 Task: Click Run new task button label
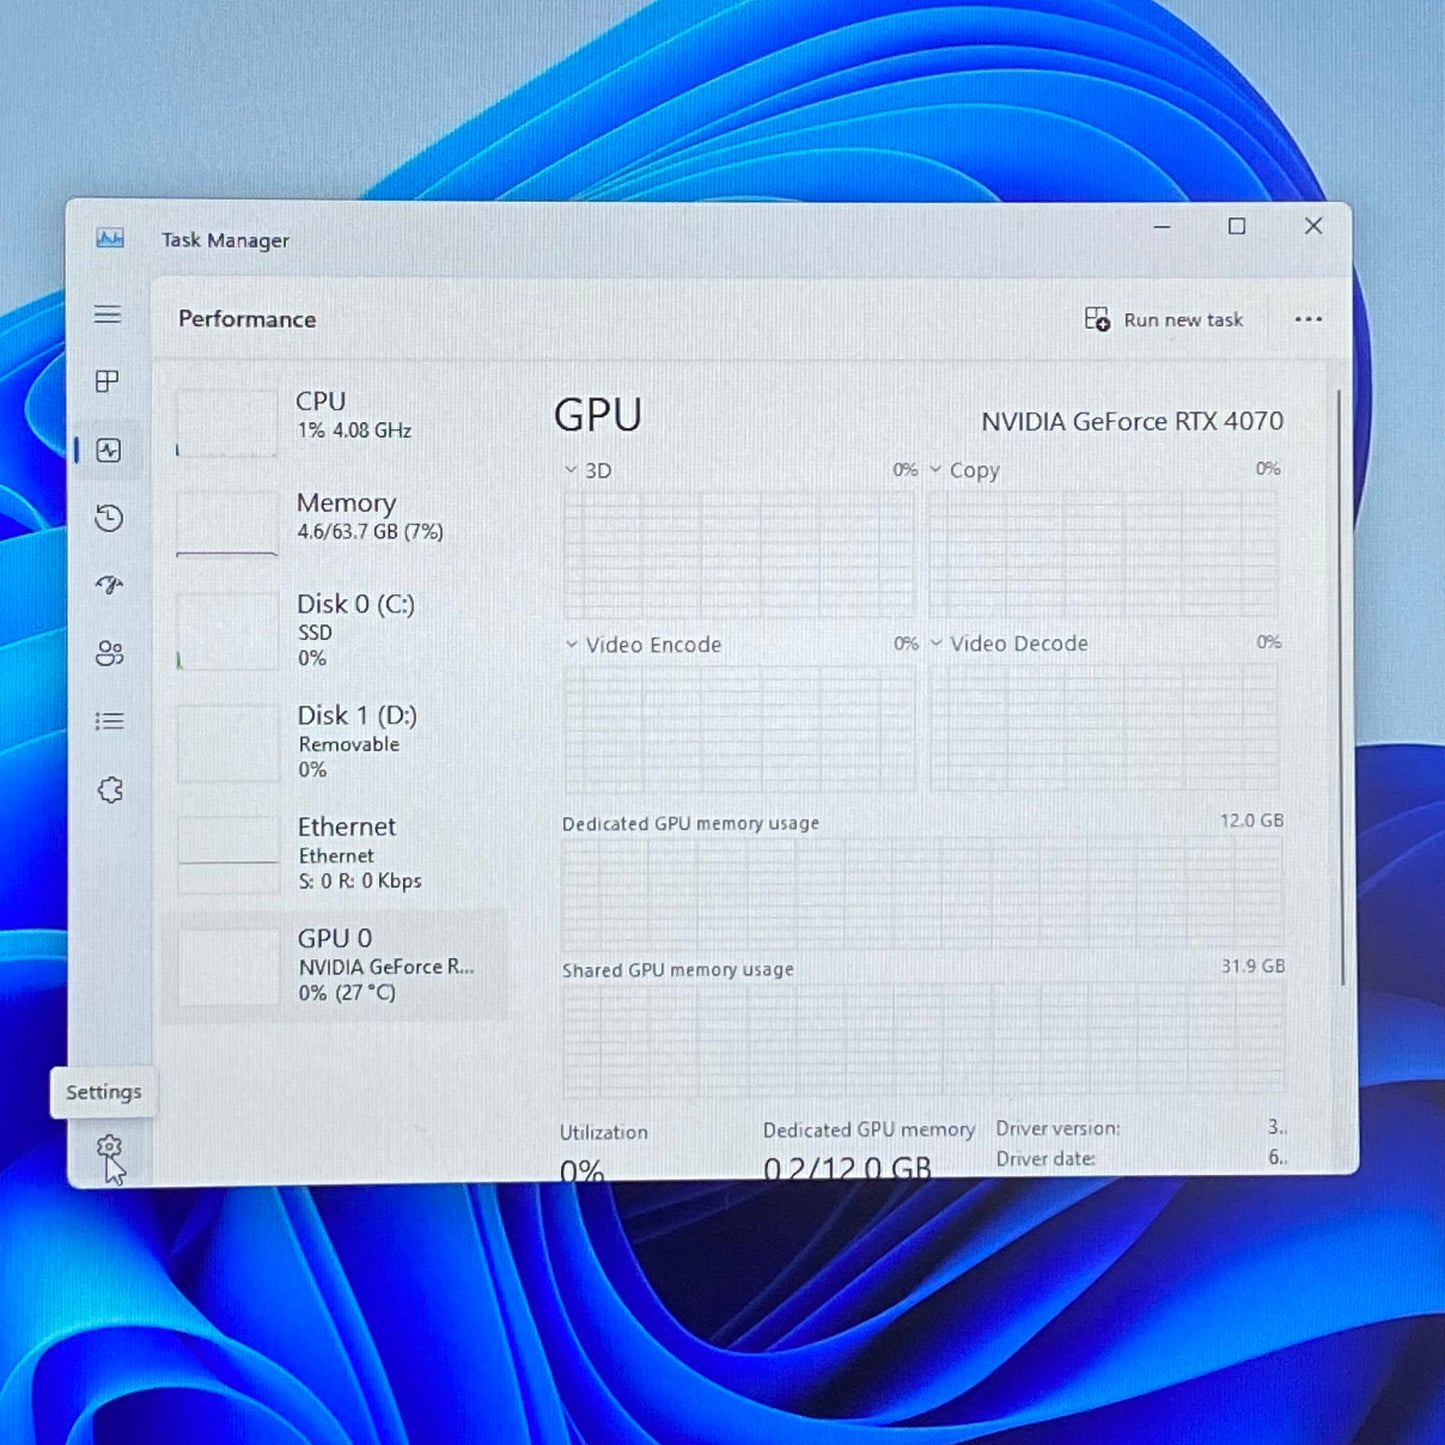[x=1183, y=320]
